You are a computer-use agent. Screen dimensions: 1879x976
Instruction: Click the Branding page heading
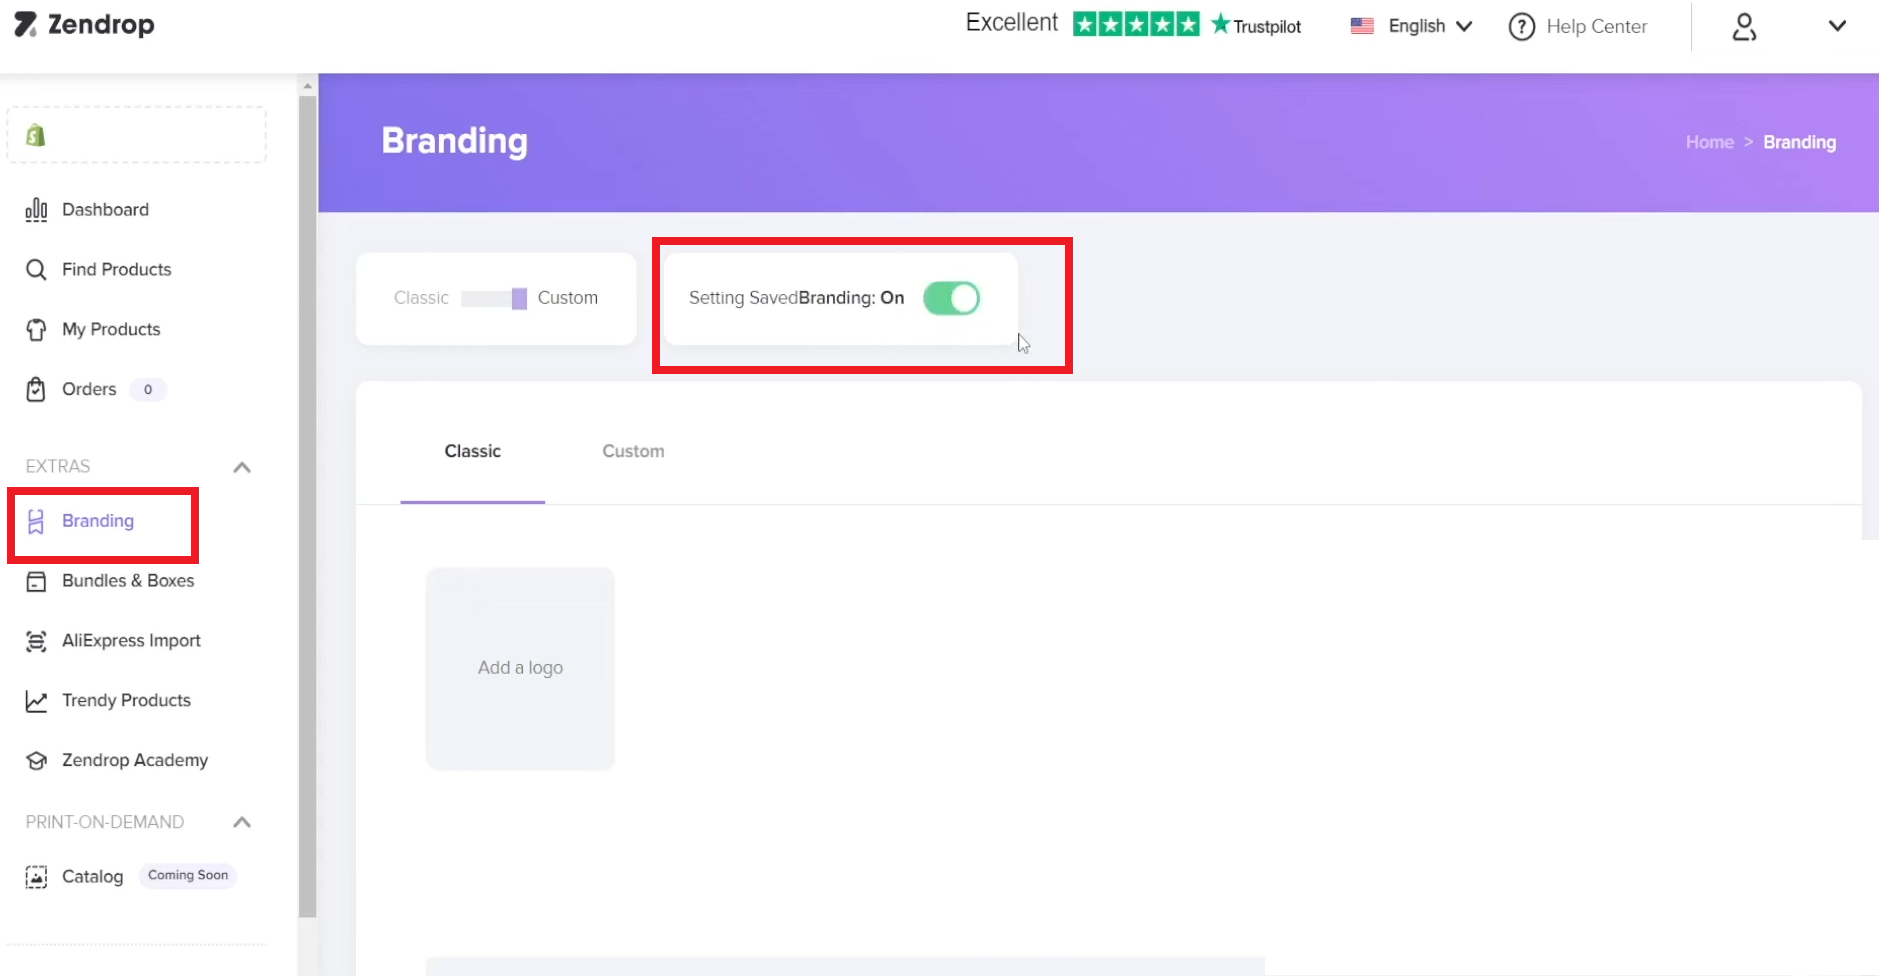click(455, 141)
